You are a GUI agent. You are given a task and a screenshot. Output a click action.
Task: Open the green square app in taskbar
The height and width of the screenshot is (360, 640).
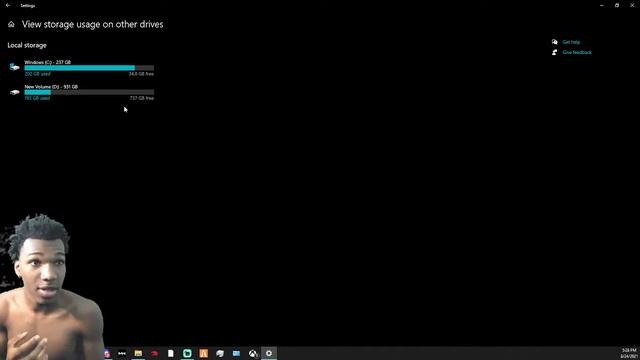click(x=187, y=353)
